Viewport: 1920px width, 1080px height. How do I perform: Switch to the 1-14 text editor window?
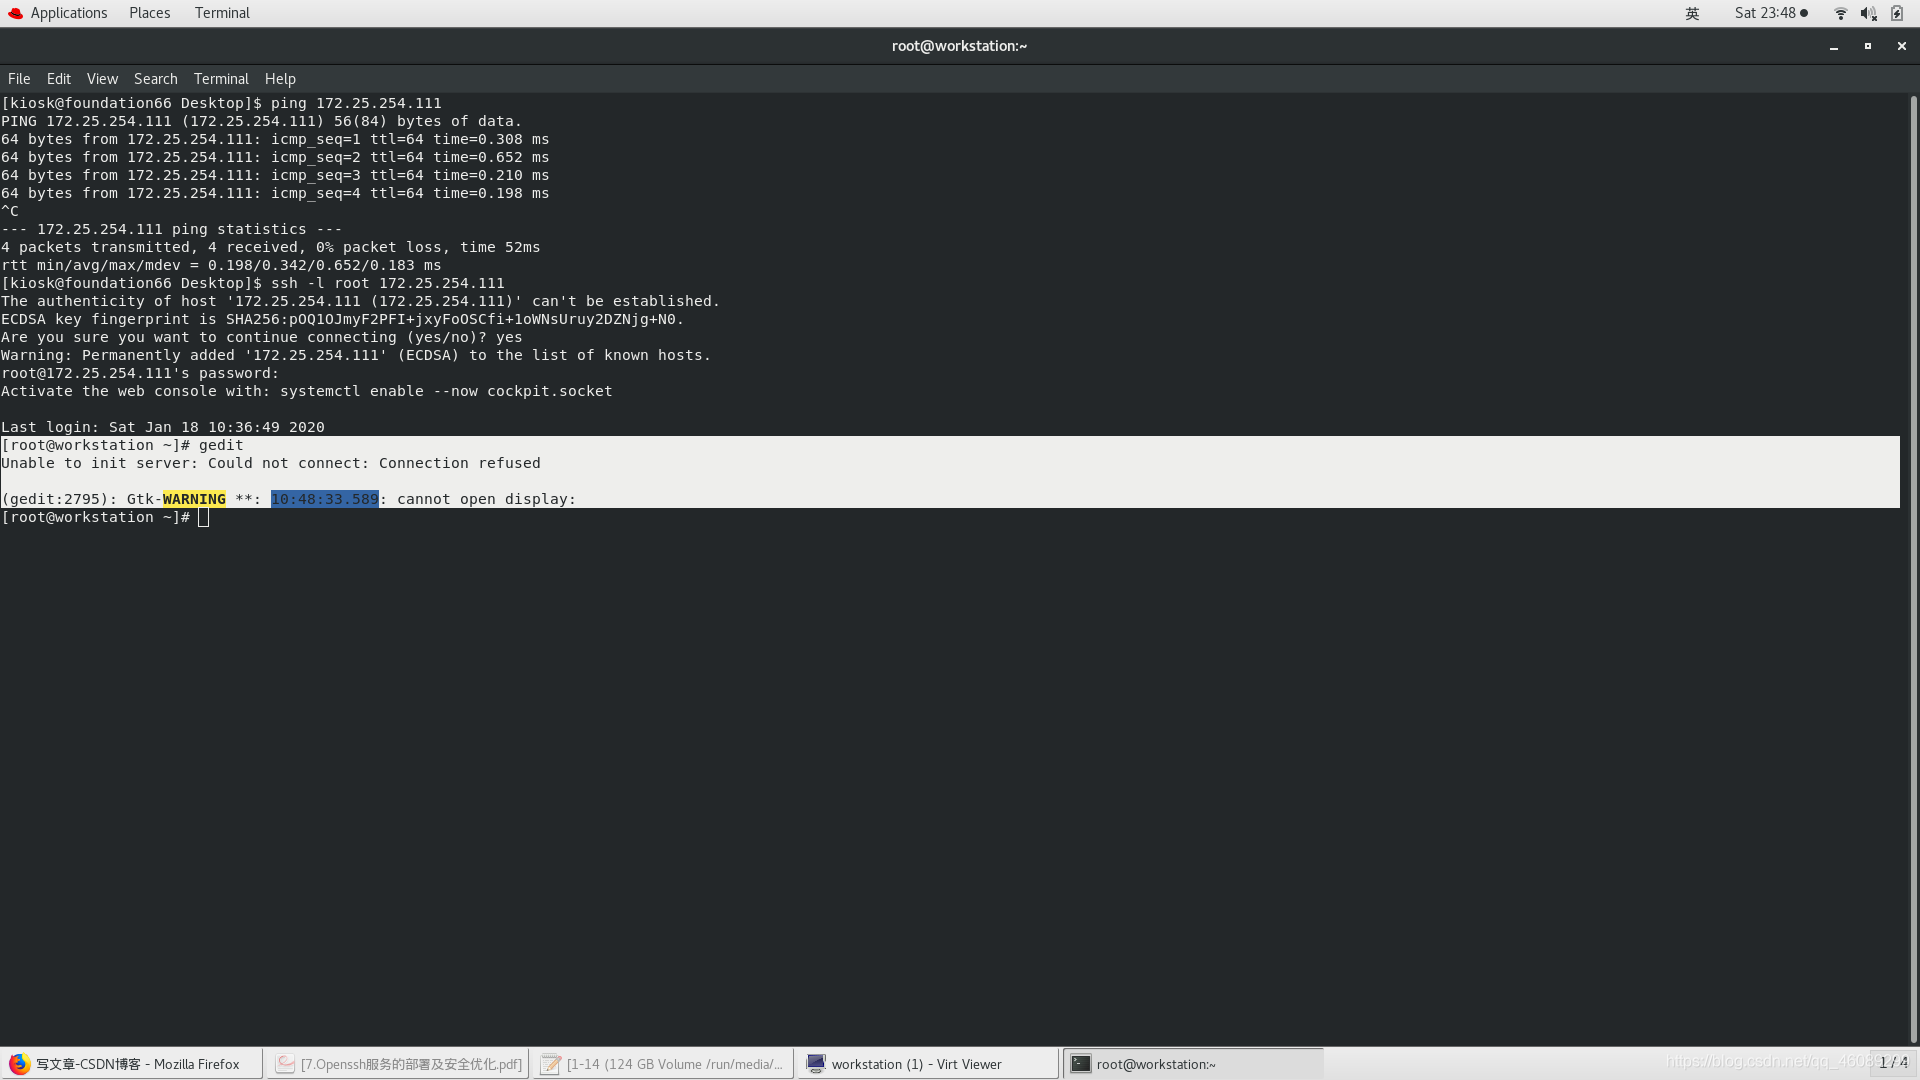click(664, 1064)
